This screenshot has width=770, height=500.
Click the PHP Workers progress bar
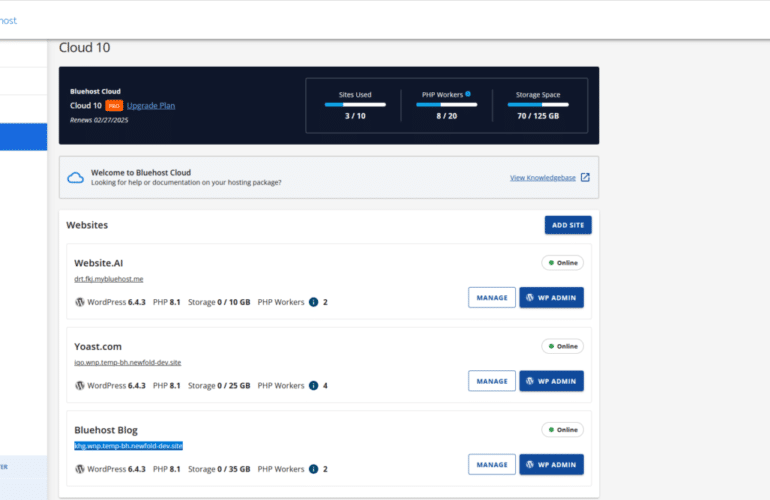[x=446, y=105]
